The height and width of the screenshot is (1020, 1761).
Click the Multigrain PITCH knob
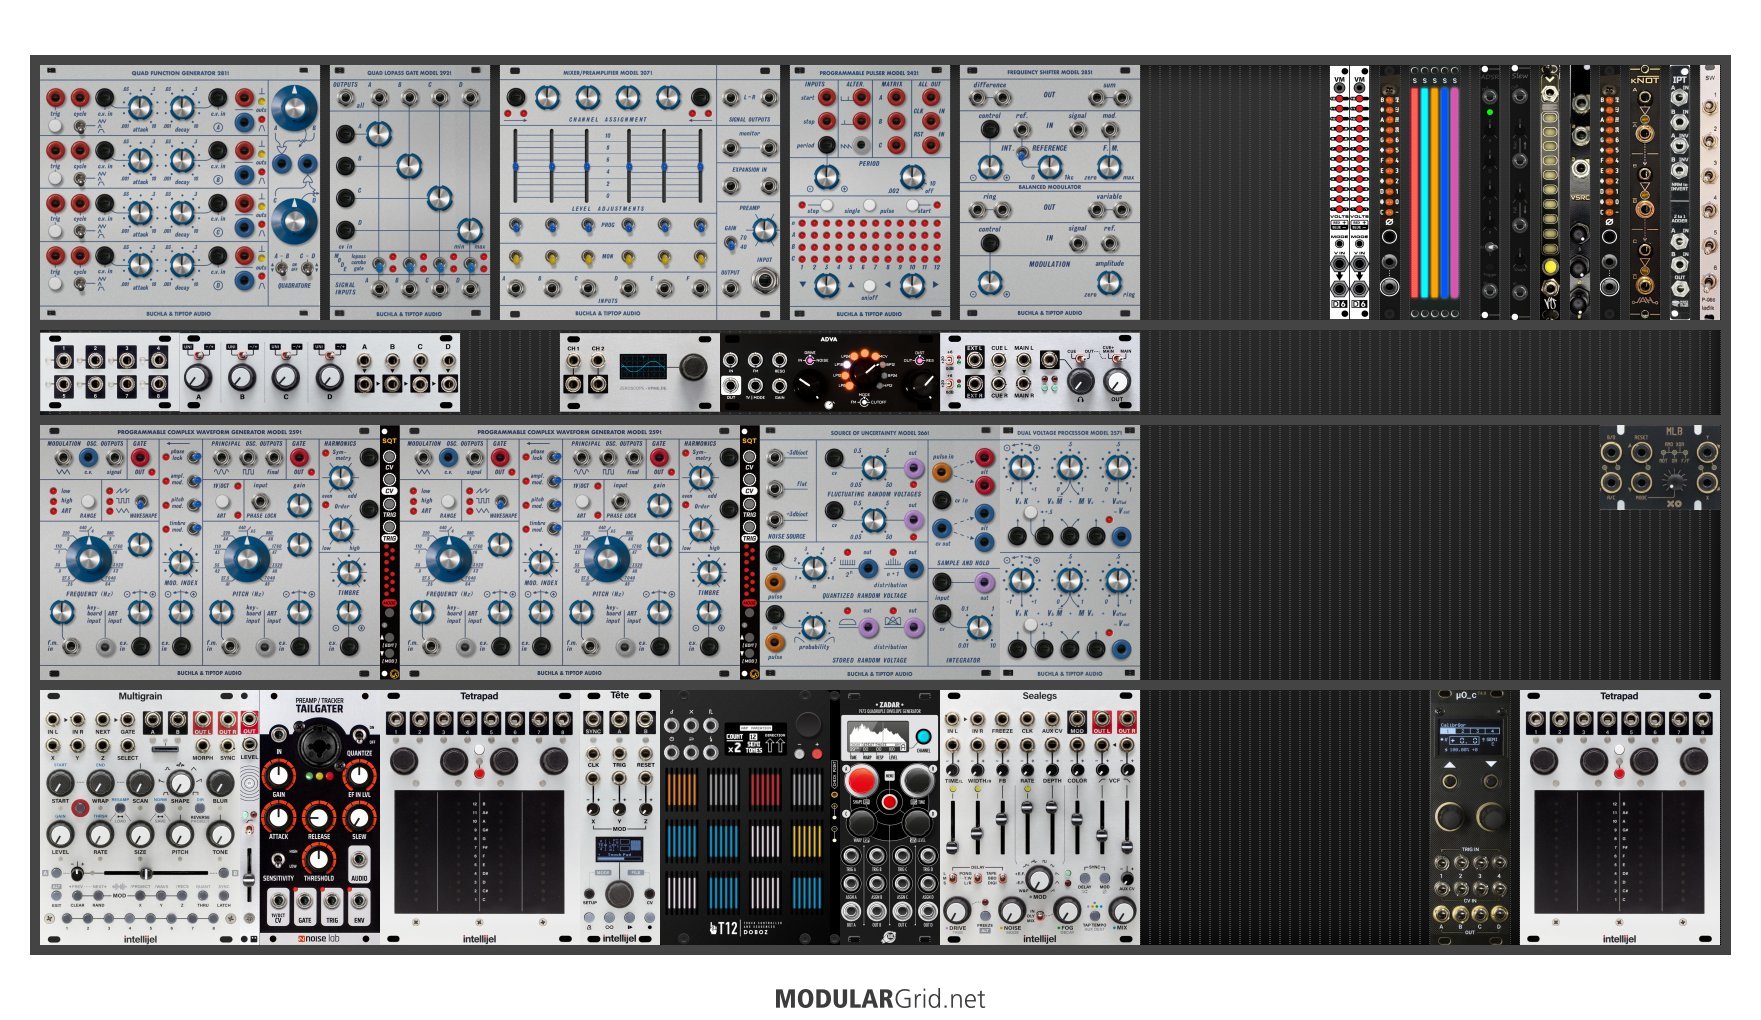point(180,833)
